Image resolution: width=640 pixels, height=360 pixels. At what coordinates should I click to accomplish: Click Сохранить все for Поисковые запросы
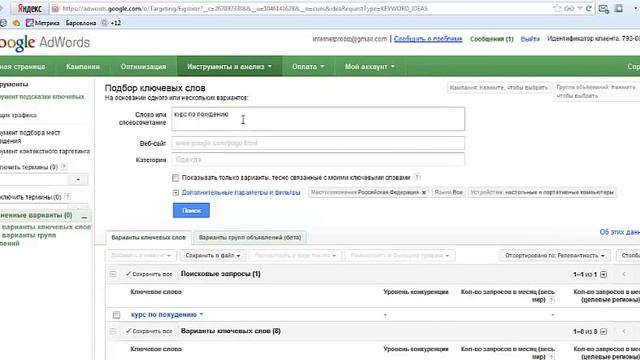[x=149, y=274]
